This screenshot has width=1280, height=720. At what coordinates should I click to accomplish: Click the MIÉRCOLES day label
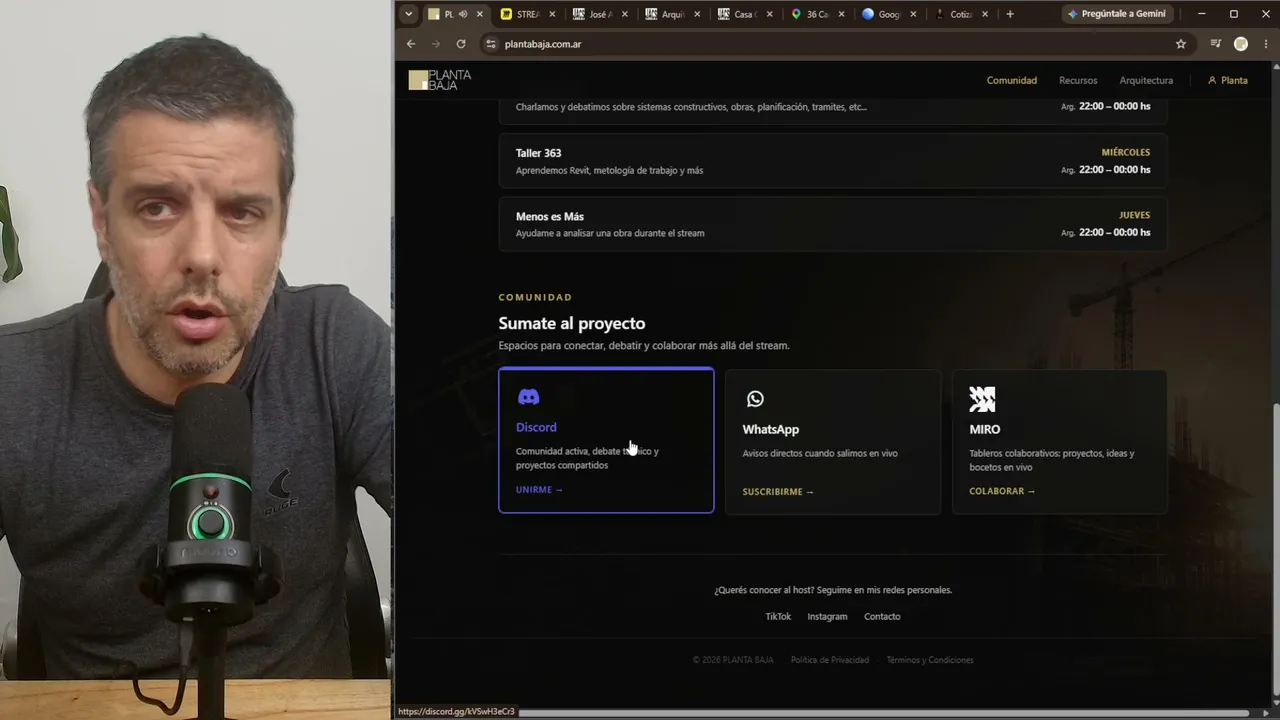[1126, 152]
